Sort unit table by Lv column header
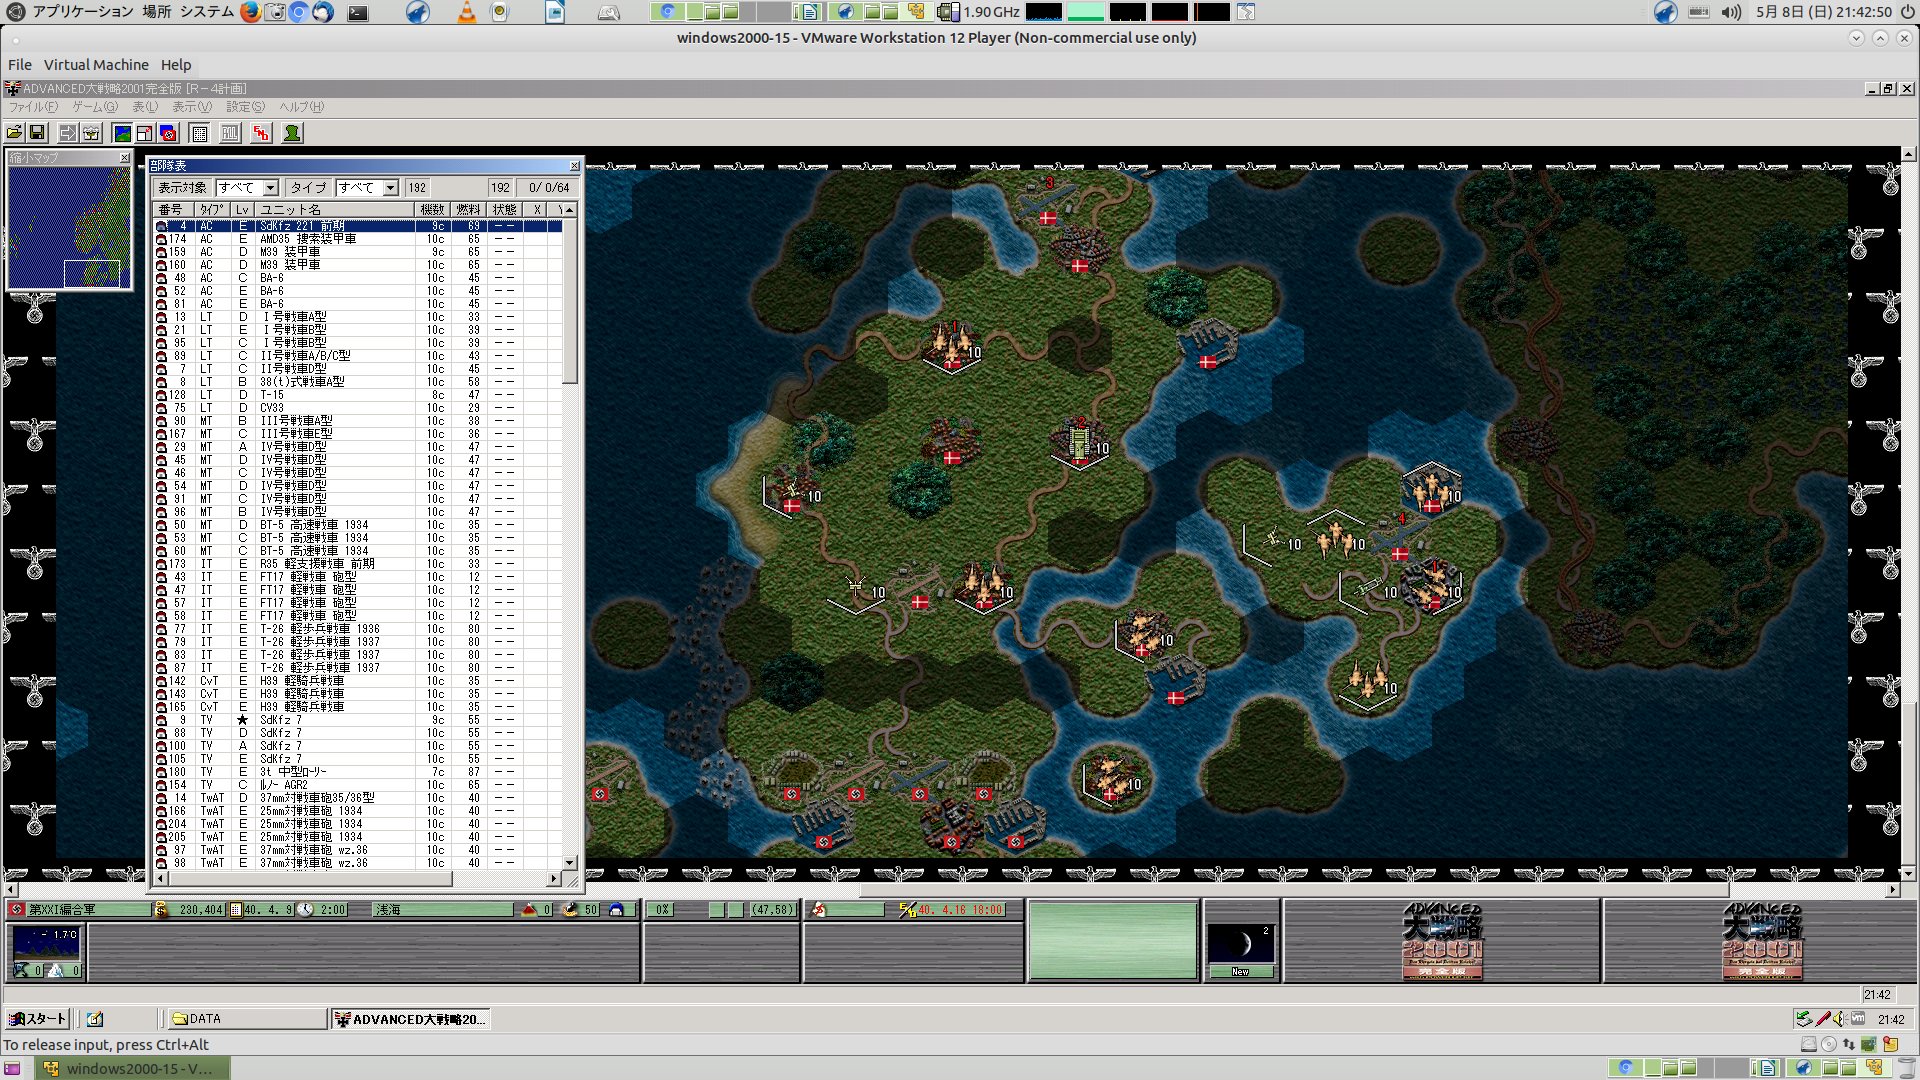The image size is (1920, 1080). pos(243,210)
